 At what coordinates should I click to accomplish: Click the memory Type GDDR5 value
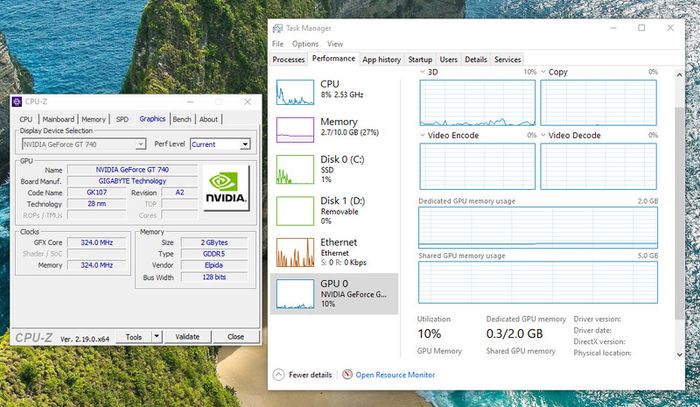214,253
